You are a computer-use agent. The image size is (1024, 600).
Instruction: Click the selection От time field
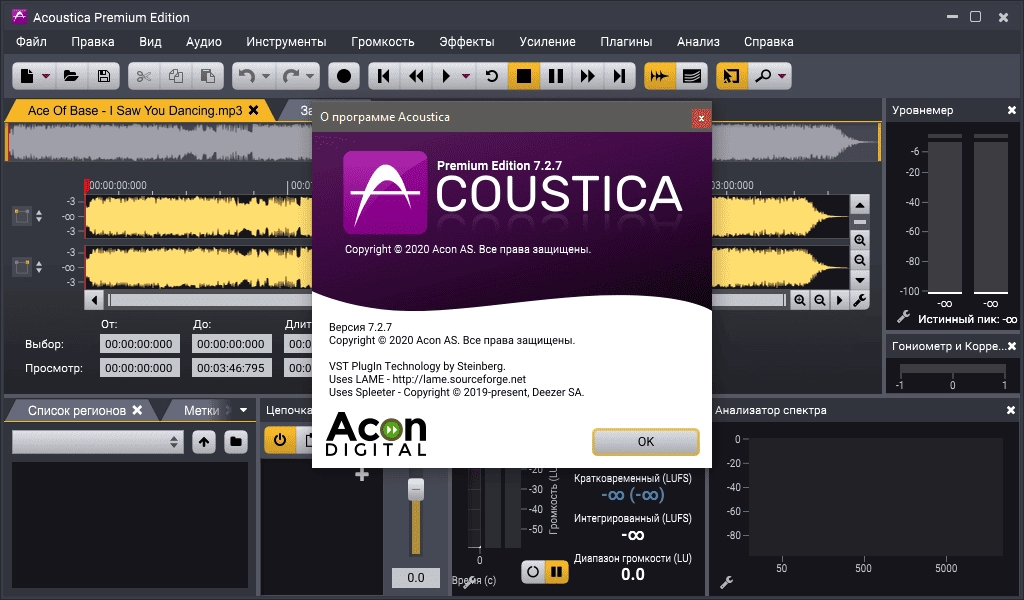(139, 344)
